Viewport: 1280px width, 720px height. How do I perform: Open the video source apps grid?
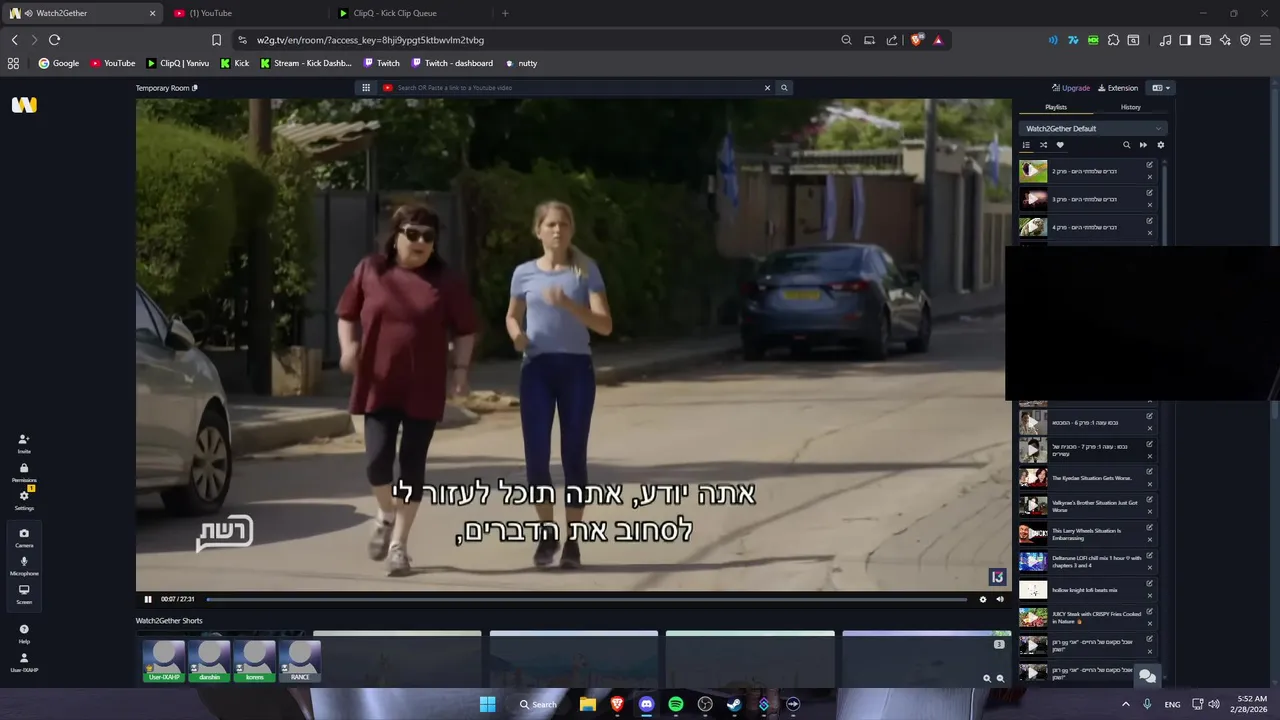366,88
